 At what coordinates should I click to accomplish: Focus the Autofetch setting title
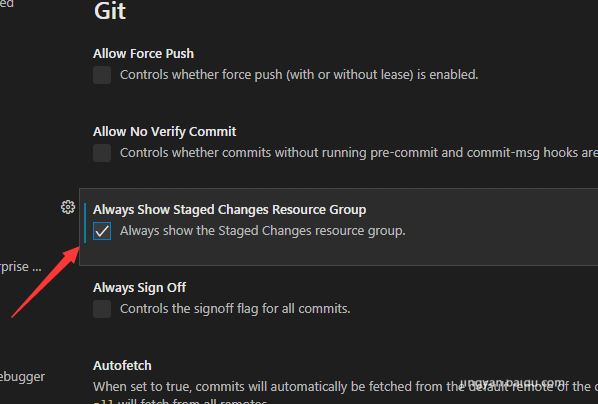point(122,366)
